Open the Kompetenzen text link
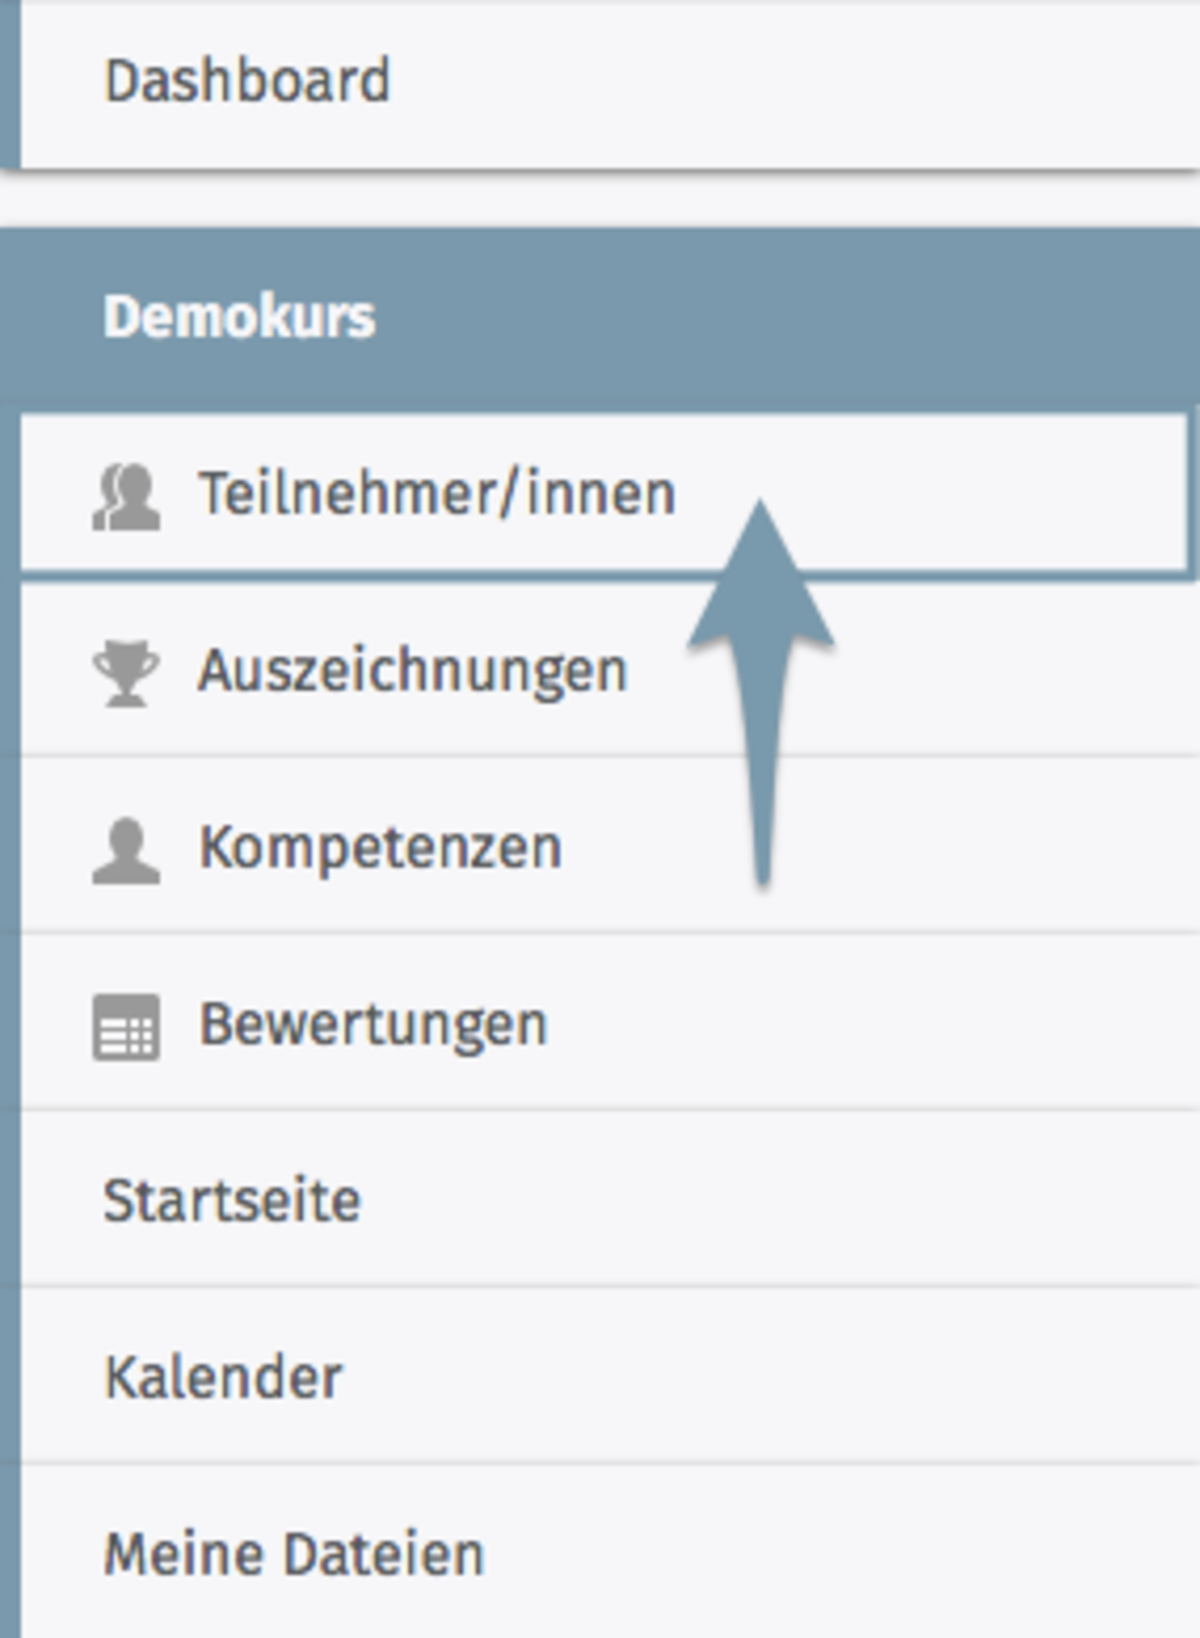Screen dimensions: 1200x1638 tap(380, 849)
